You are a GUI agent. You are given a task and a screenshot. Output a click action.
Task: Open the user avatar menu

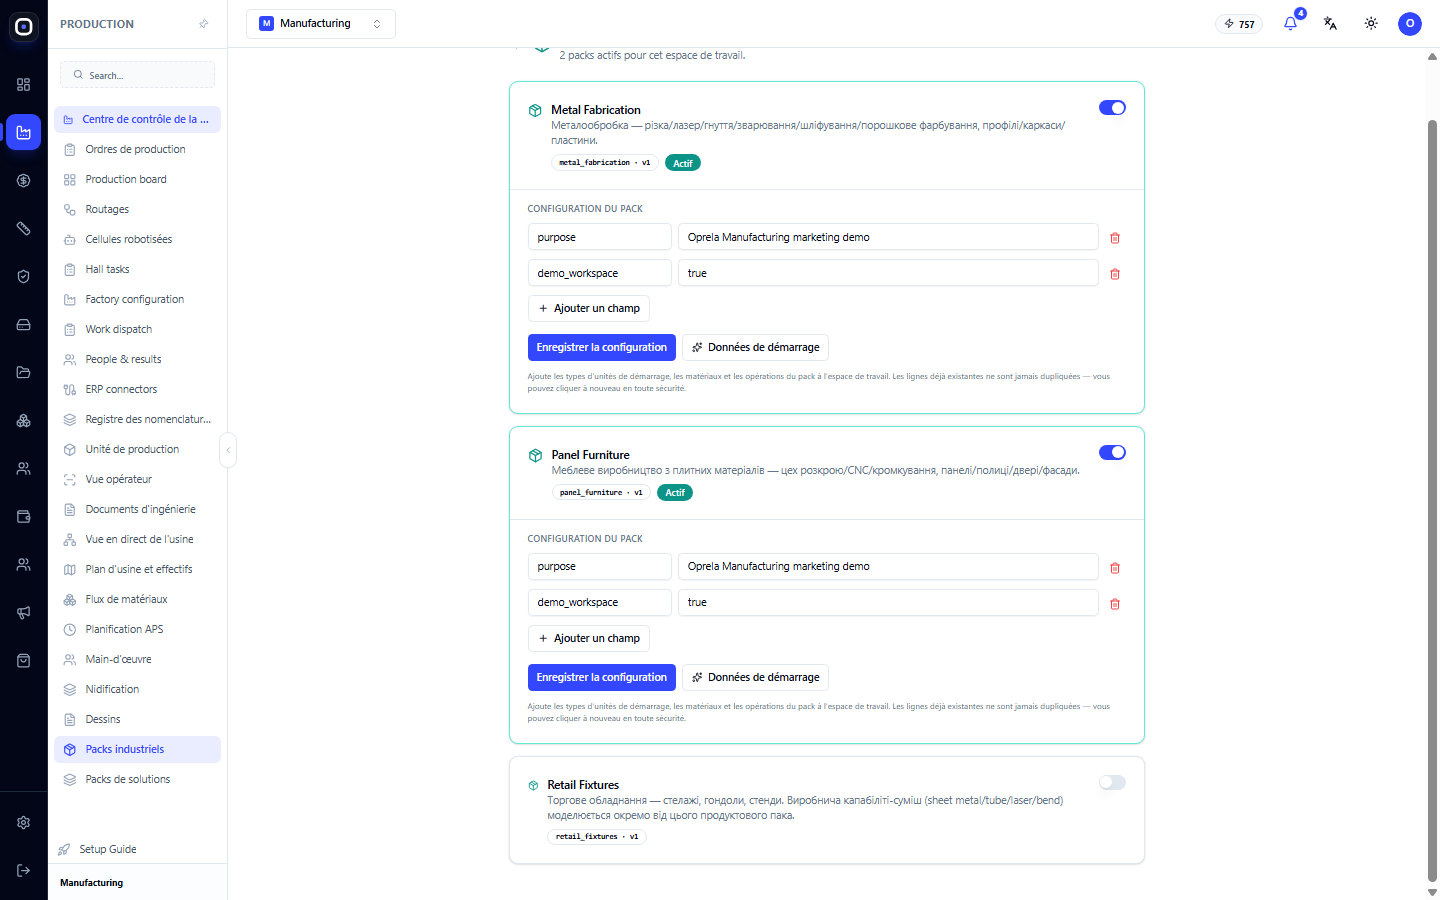coord(1410,23)
